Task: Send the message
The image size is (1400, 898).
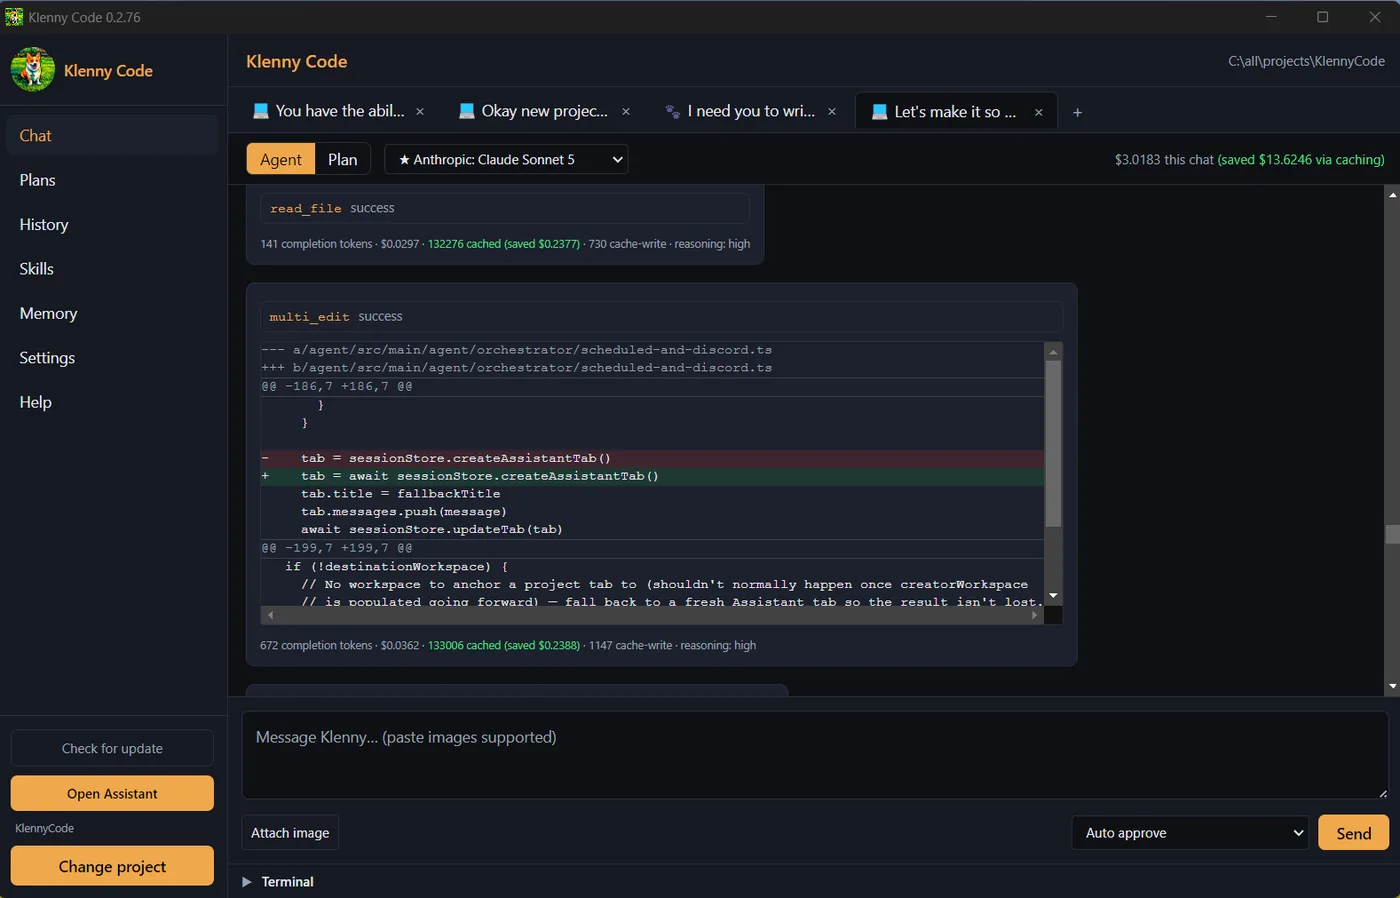Action: coord(1354,833)
